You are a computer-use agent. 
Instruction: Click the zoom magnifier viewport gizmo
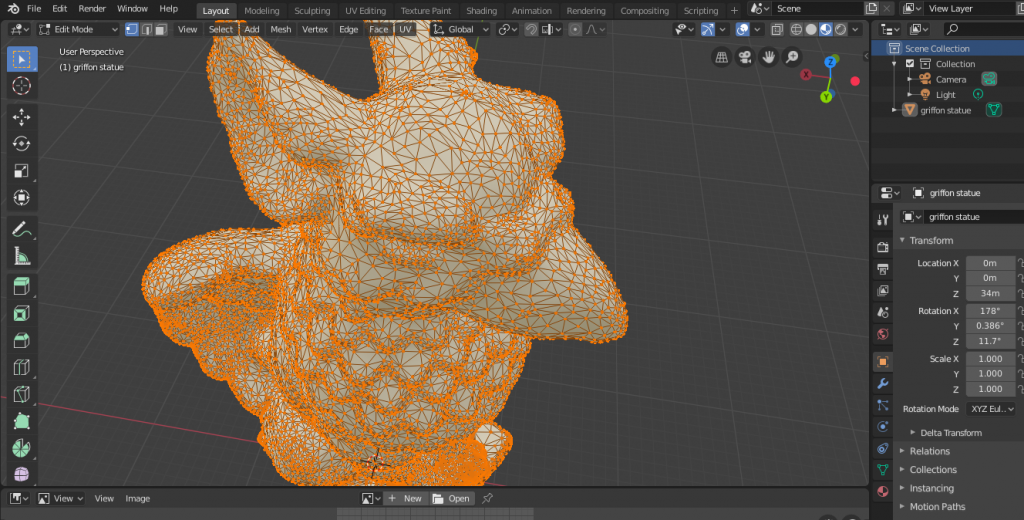pos(792,57)
